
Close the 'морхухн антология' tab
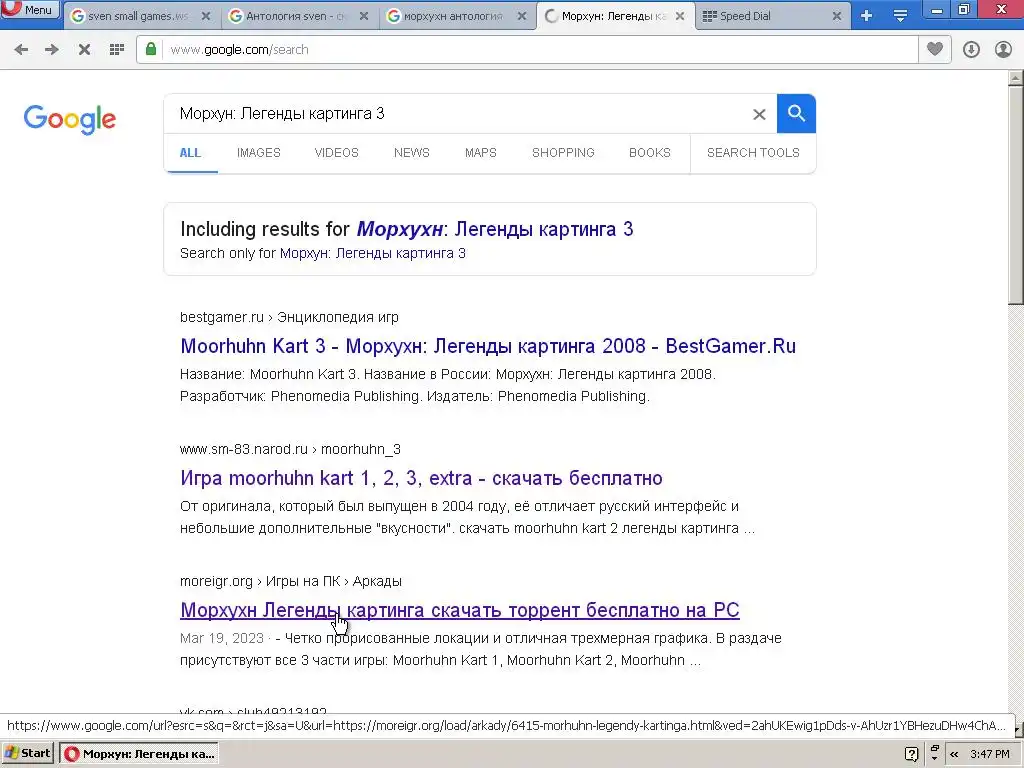(x=522, y=16)
